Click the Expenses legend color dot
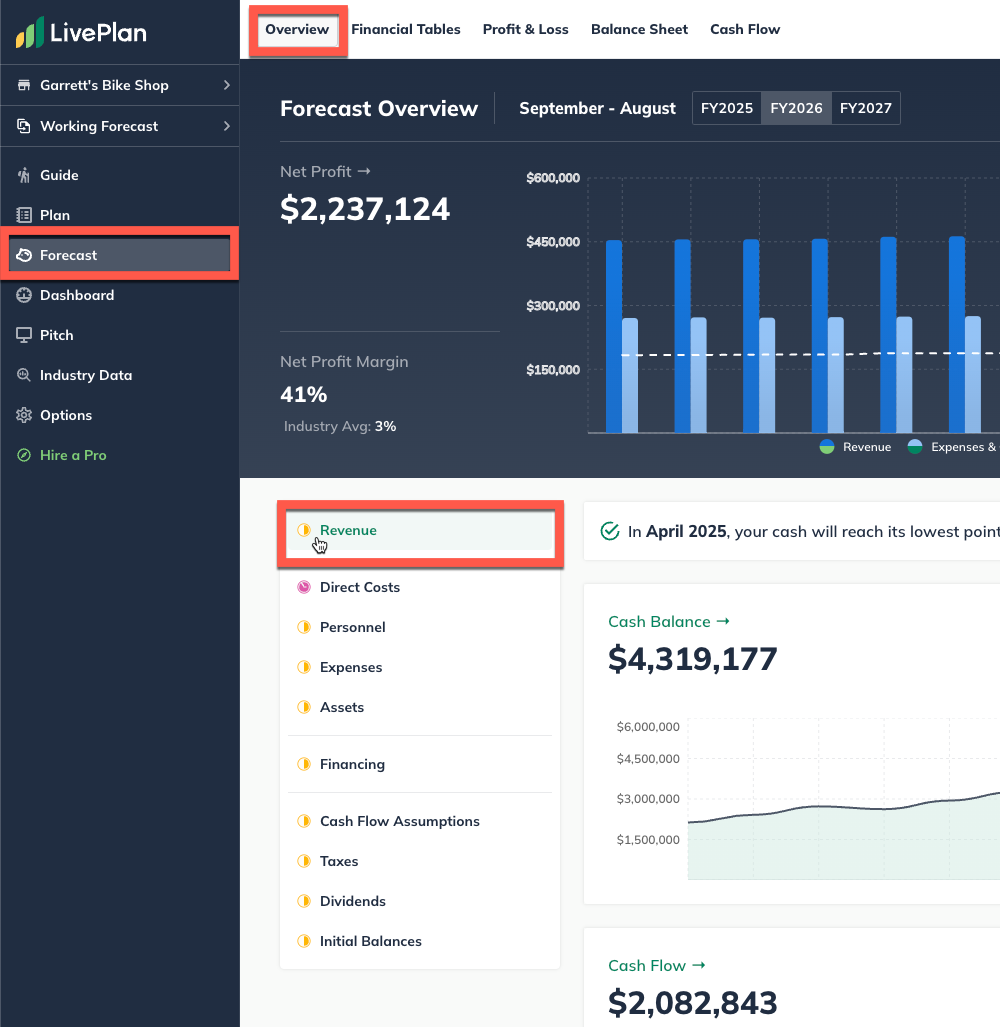The image size is (1000, 1027). (915, 447)
